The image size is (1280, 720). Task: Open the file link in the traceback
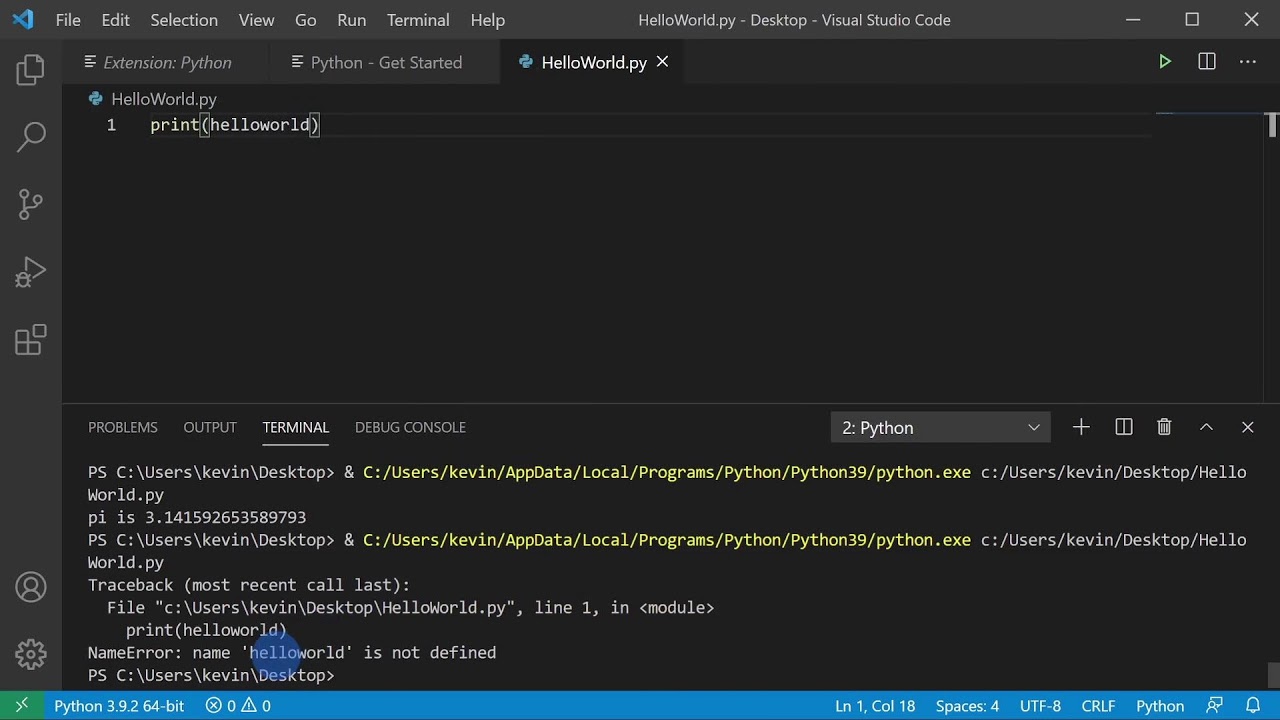coord(335,608)
